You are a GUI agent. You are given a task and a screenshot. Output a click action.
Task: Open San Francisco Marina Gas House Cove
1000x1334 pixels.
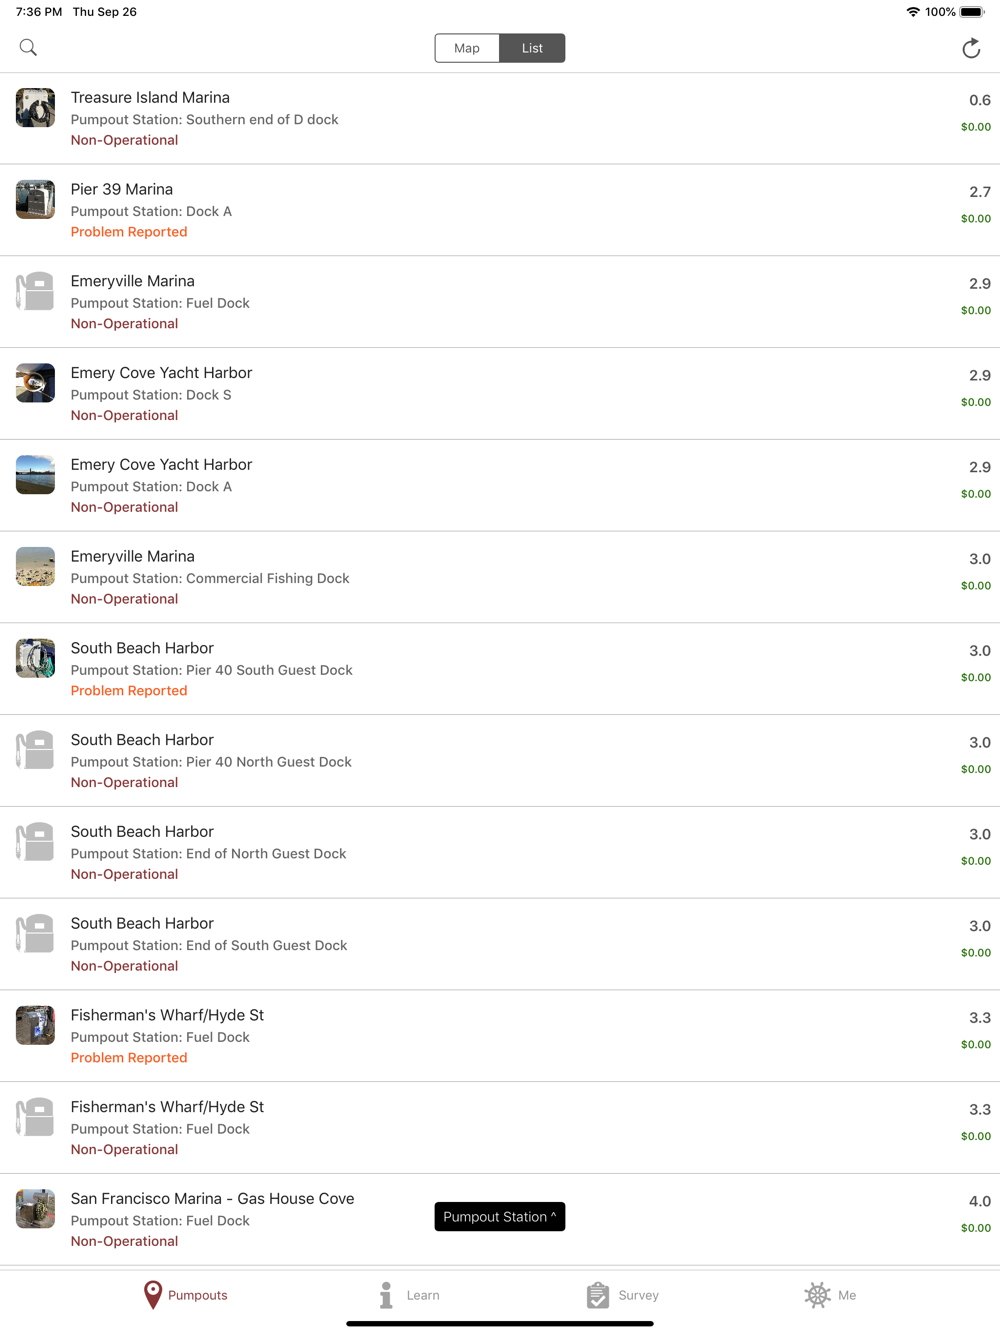[x=212, y=1199]
